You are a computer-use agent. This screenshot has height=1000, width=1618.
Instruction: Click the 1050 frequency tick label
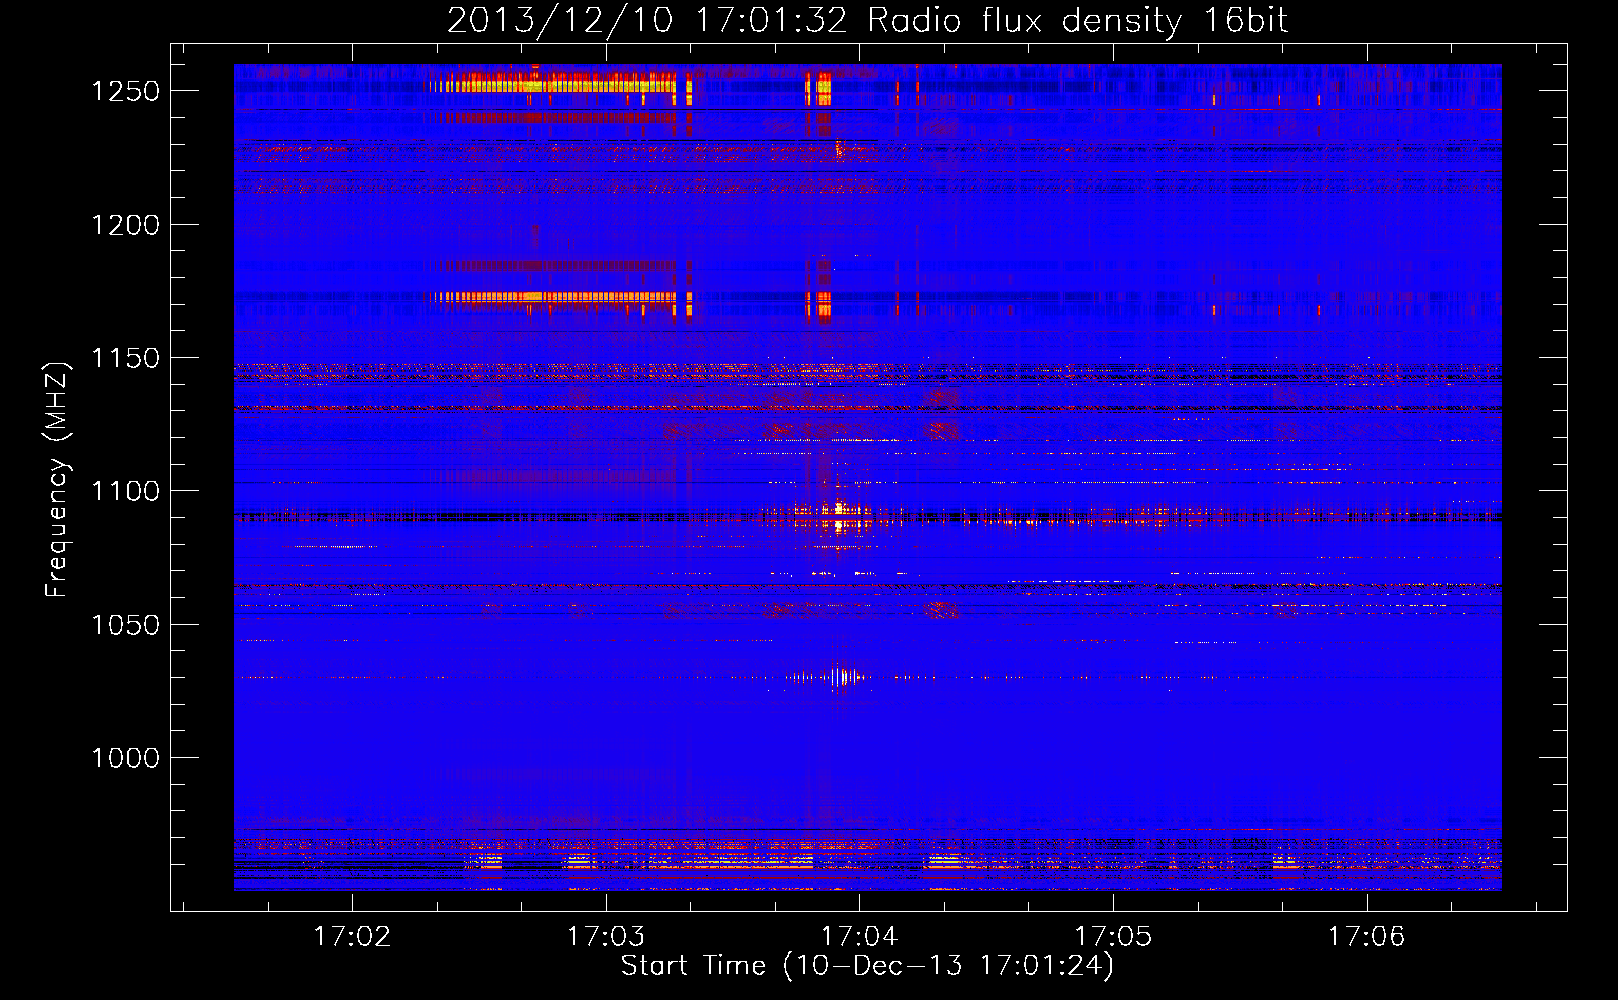click(125, 625)
